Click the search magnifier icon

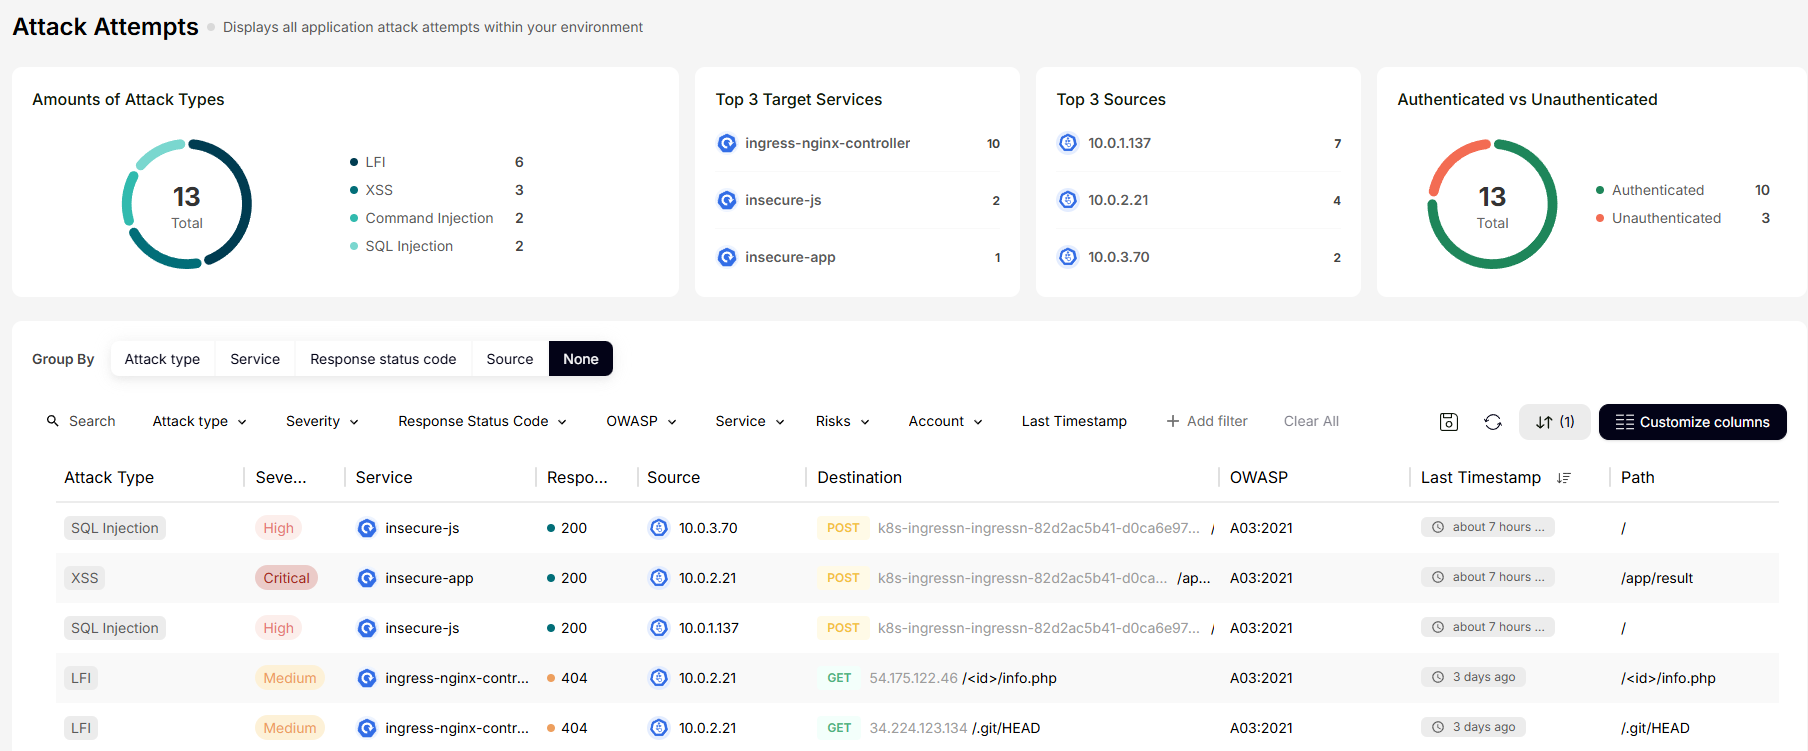53,421
